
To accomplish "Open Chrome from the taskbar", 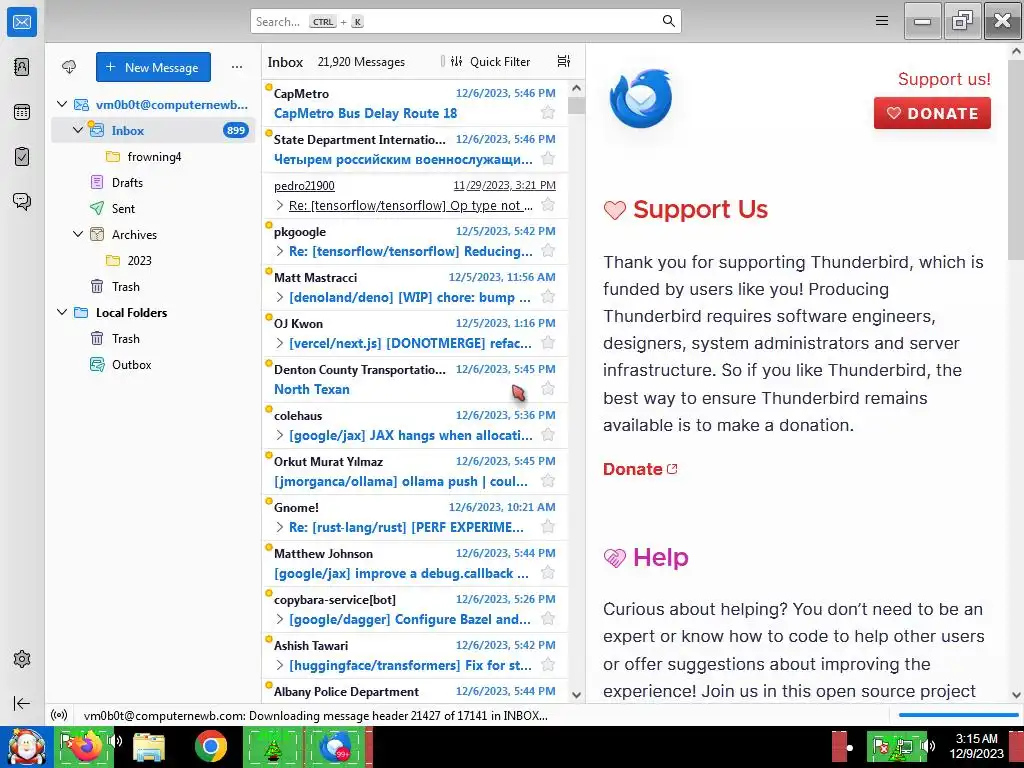I will tap(210, 746).
